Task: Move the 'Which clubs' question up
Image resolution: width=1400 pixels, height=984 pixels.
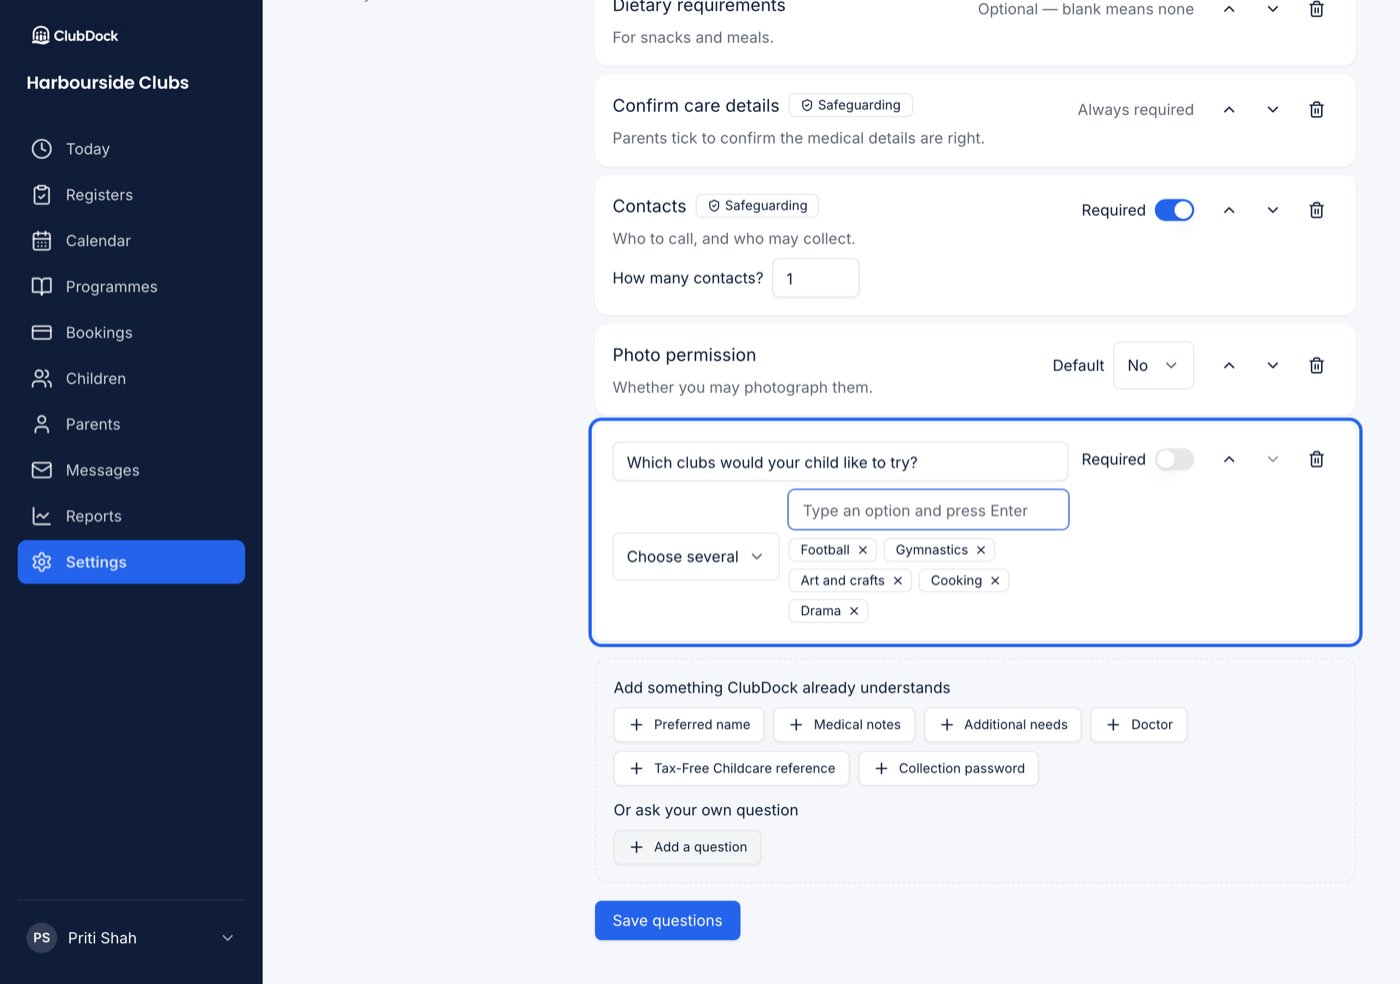Action: tap(1229, 459)
